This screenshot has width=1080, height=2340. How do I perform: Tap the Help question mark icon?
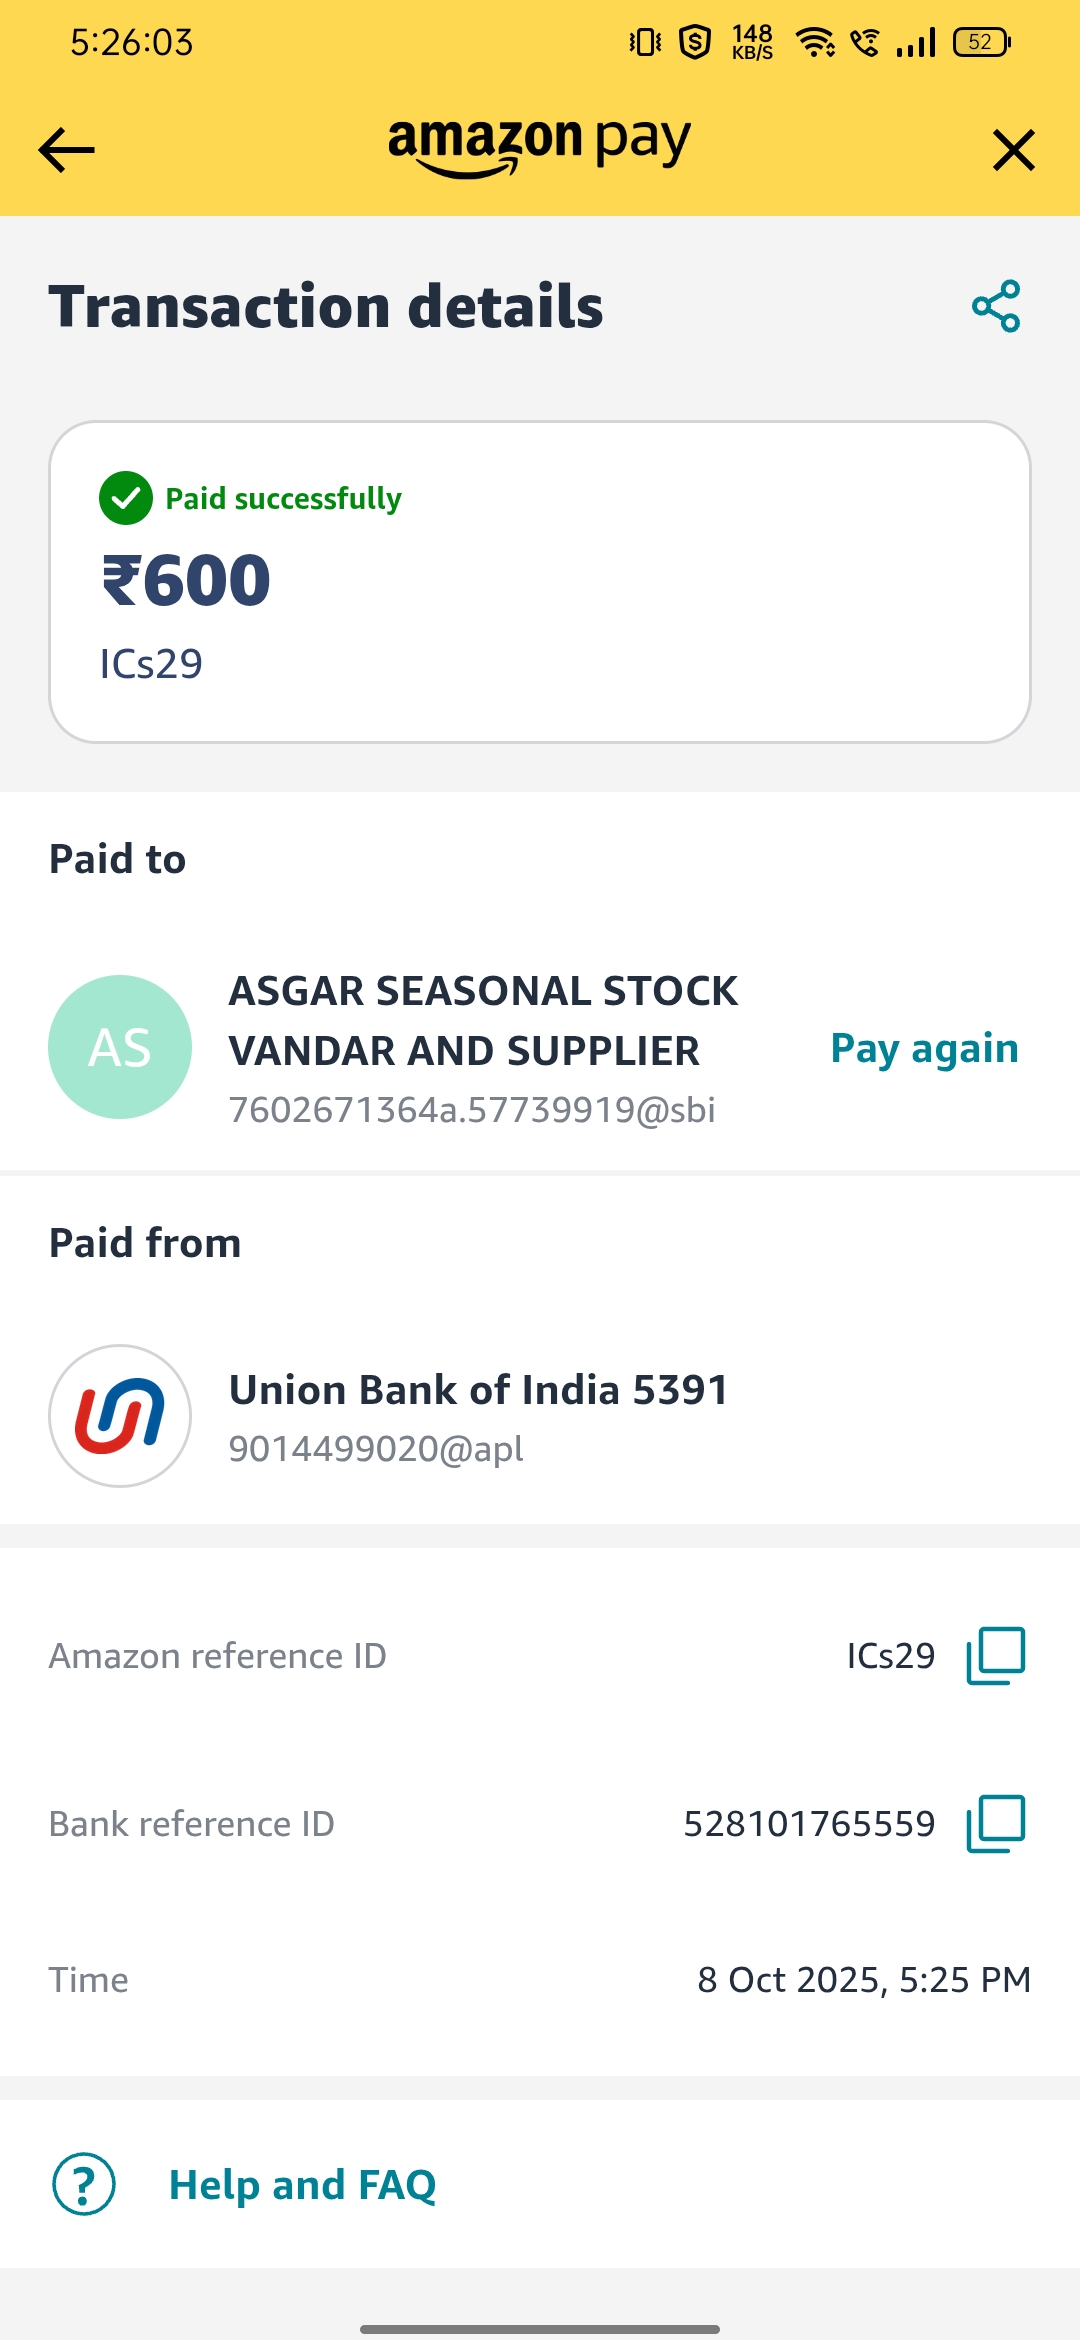coord(84,2184)
